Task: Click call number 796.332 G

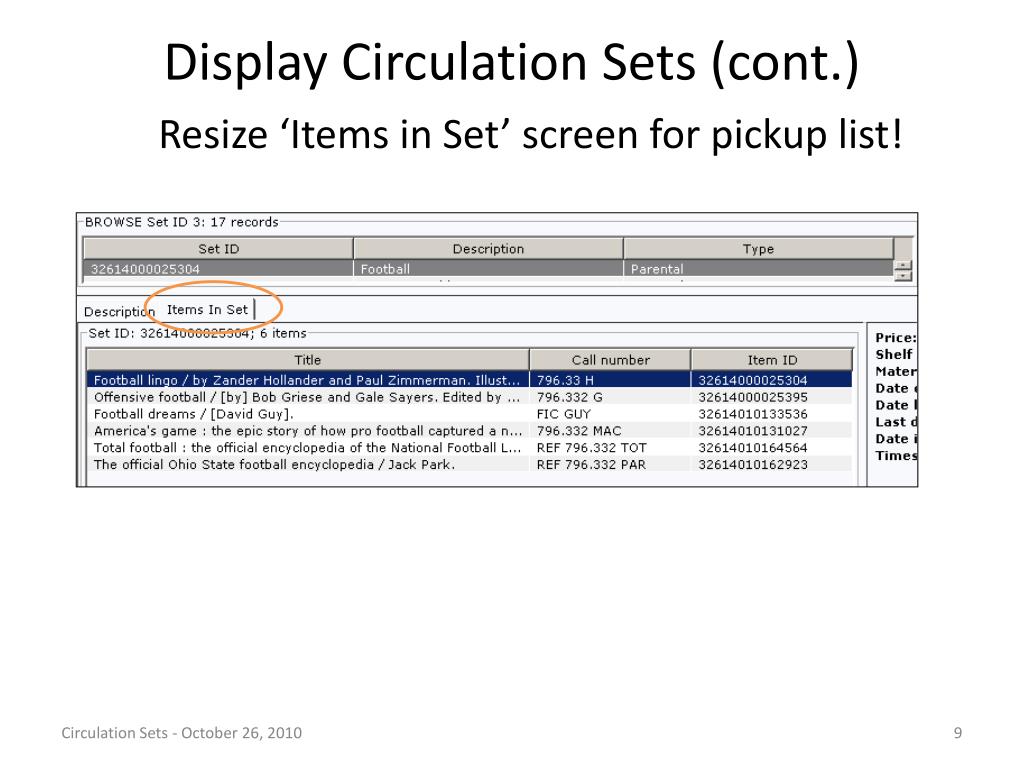Action: (x=610, y=397)
